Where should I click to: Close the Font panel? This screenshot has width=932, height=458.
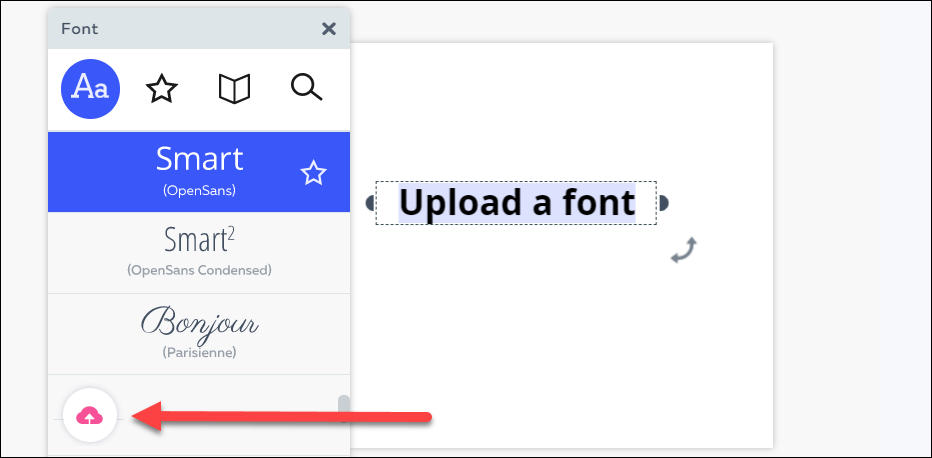(328, 29)
